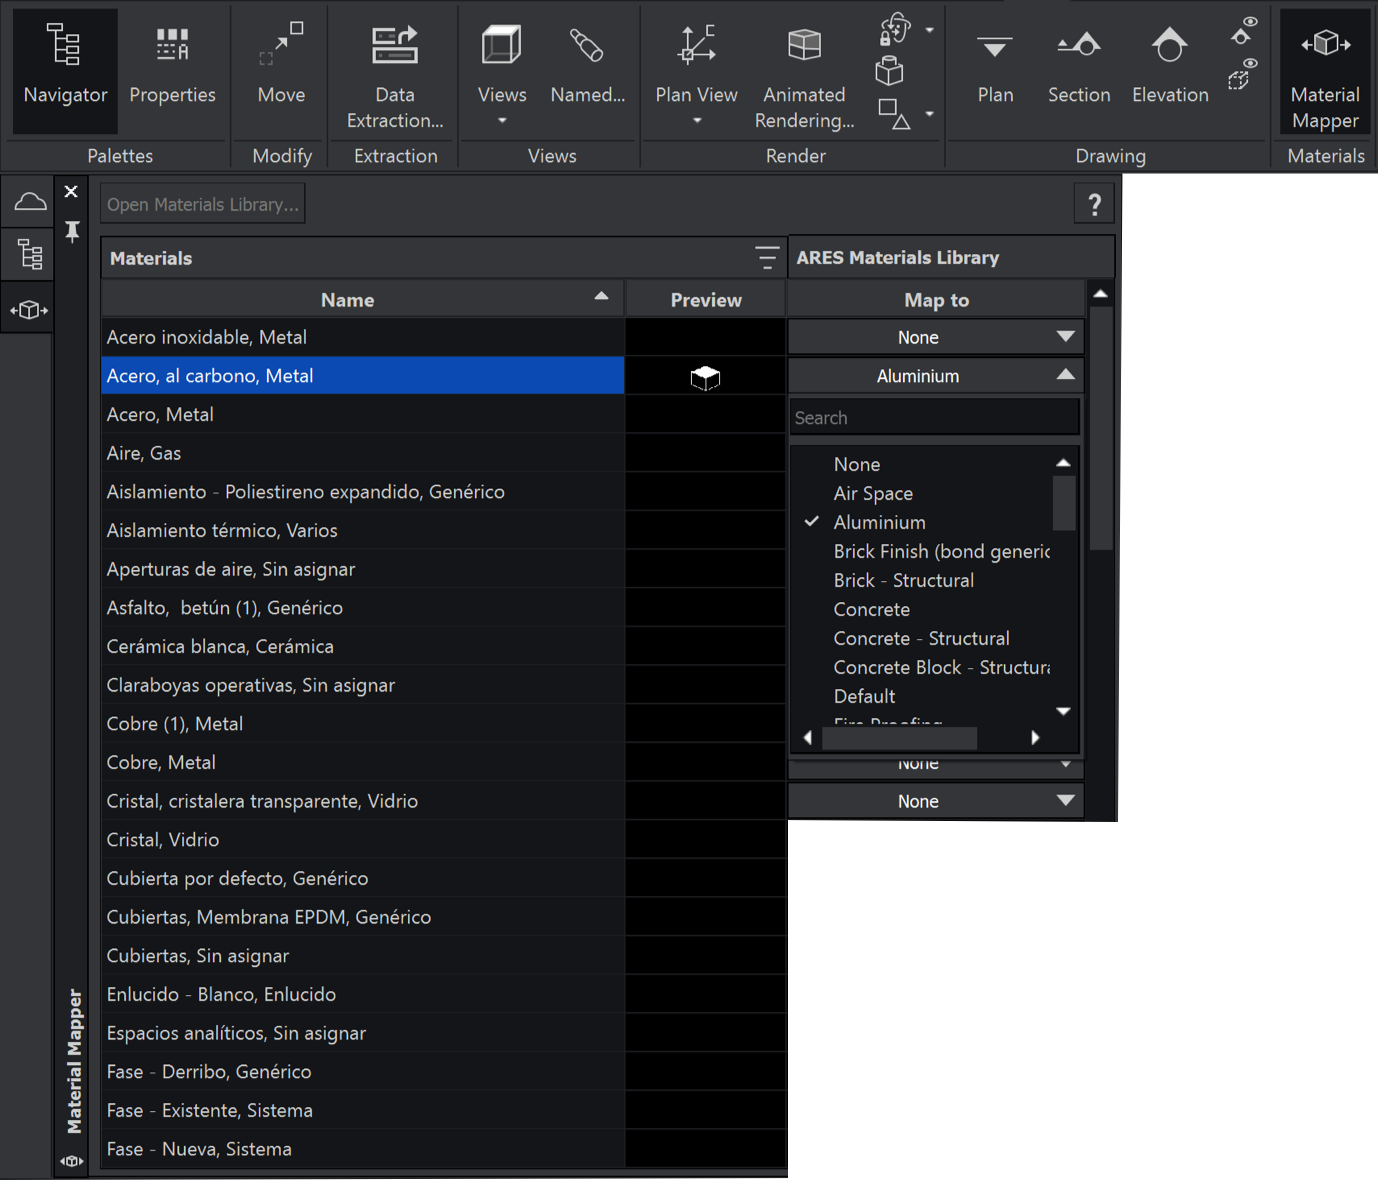Click the Preview column header
The height and width of the screenshot is (1180, 1378).
click(x=706, y=300)
